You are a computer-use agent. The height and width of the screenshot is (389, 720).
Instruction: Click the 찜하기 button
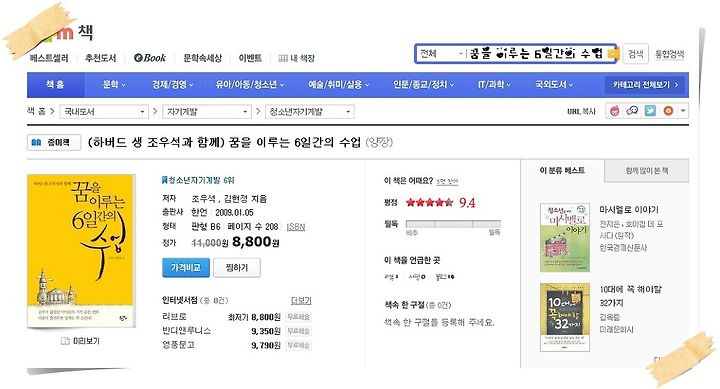pyautogui.click(x=237, y=268)
